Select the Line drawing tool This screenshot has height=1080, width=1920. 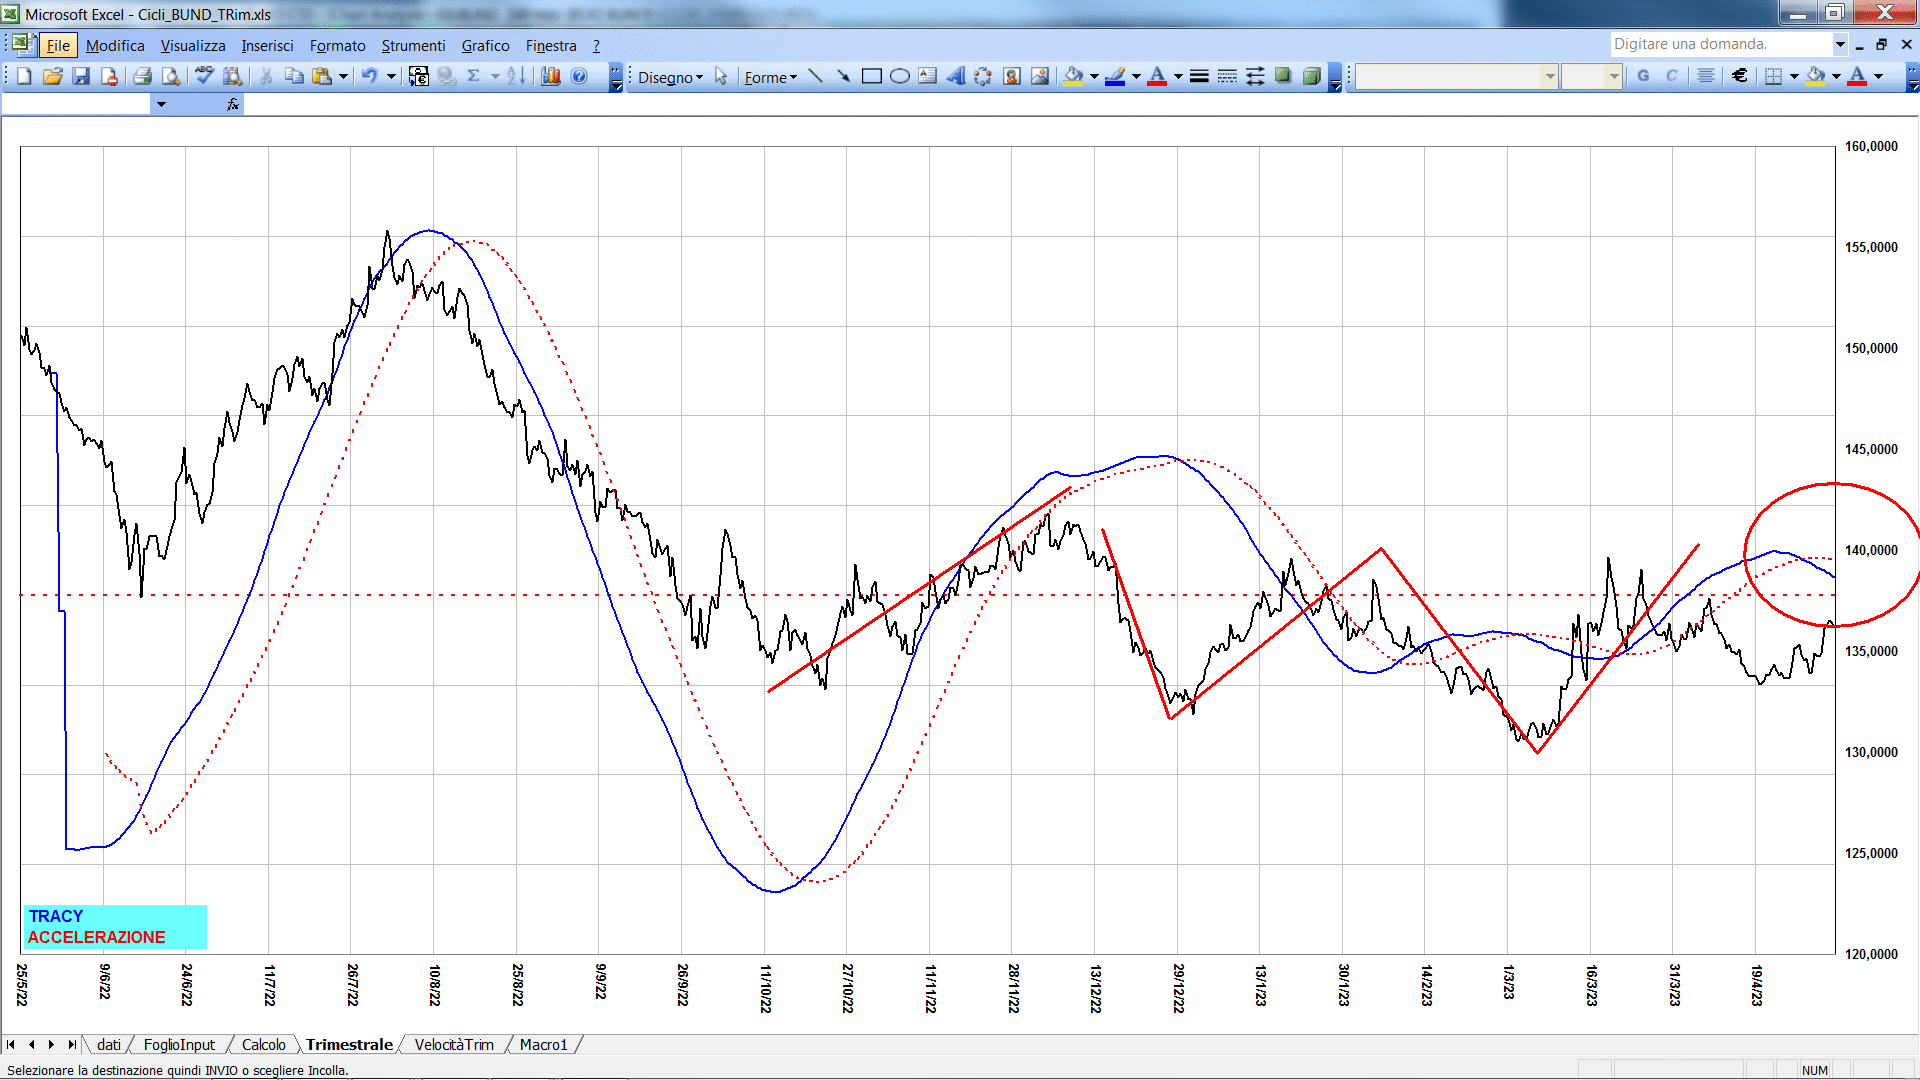(815, 76)
